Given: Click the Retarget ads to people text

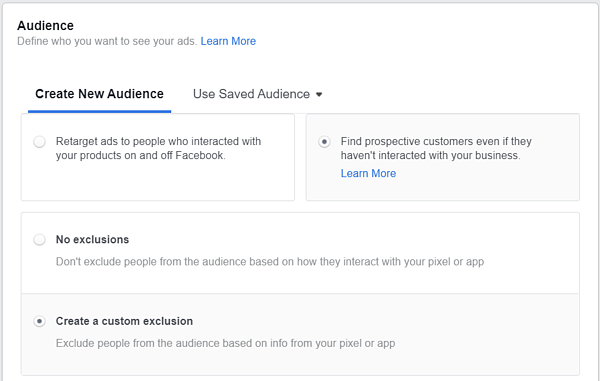Looking at the screenshot, I should pyautogui.click(x=158, y=148).
